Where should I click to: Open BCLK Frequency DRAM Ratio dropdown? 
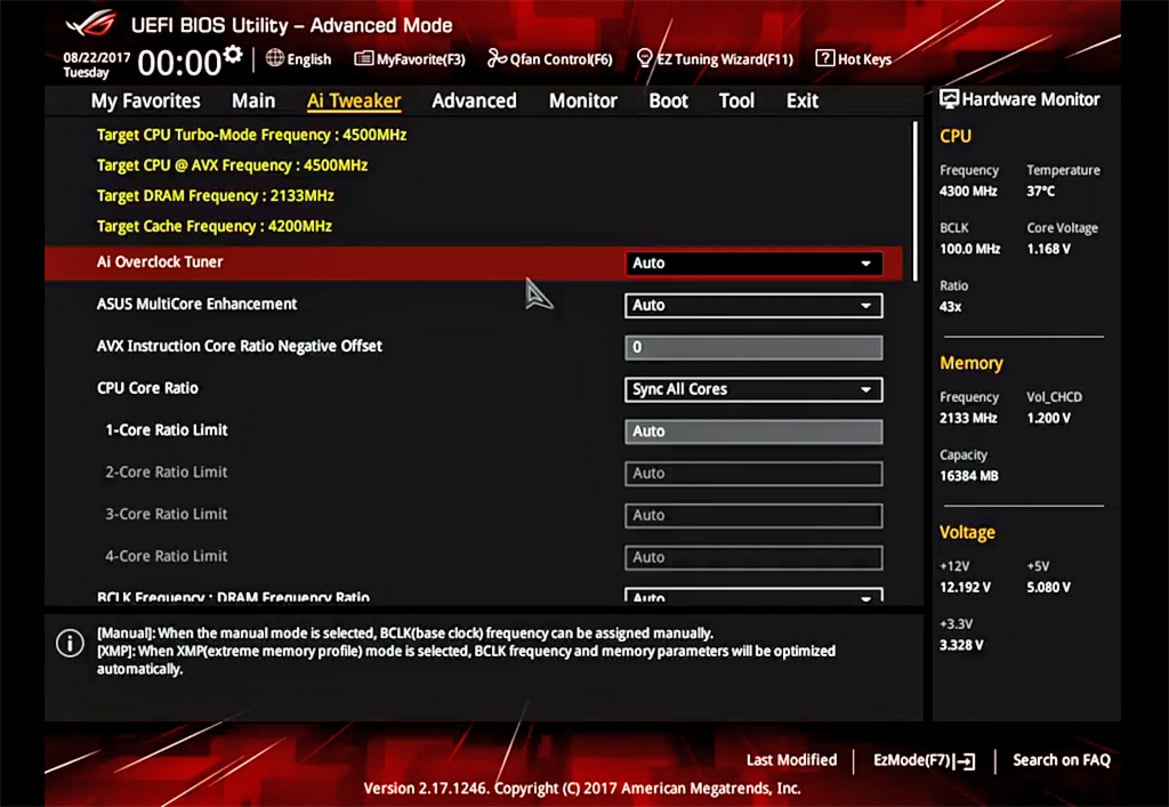click(754, 596)
